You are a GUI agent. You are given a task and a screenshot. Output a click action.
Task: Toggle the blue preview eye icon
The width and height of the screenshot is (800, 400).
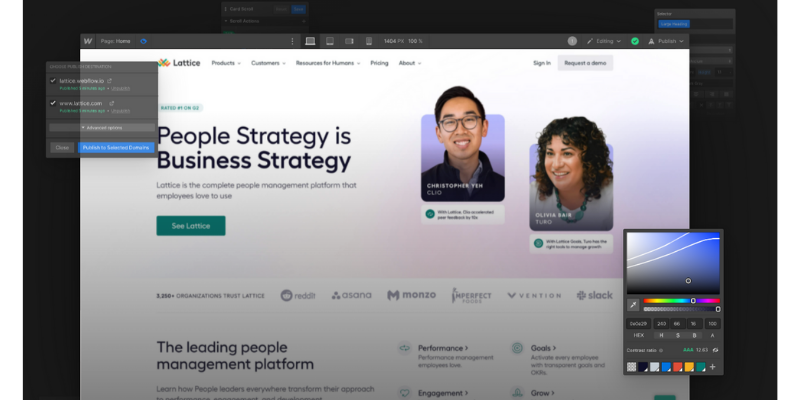point(143,41)
